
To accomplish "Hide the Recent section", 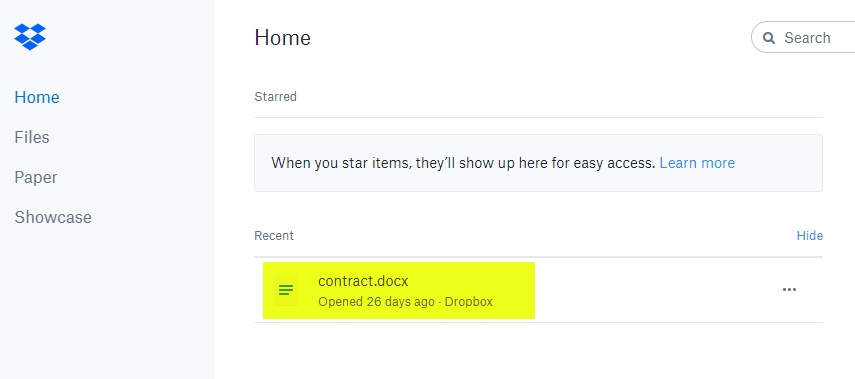I will click(x=810, y=235).
